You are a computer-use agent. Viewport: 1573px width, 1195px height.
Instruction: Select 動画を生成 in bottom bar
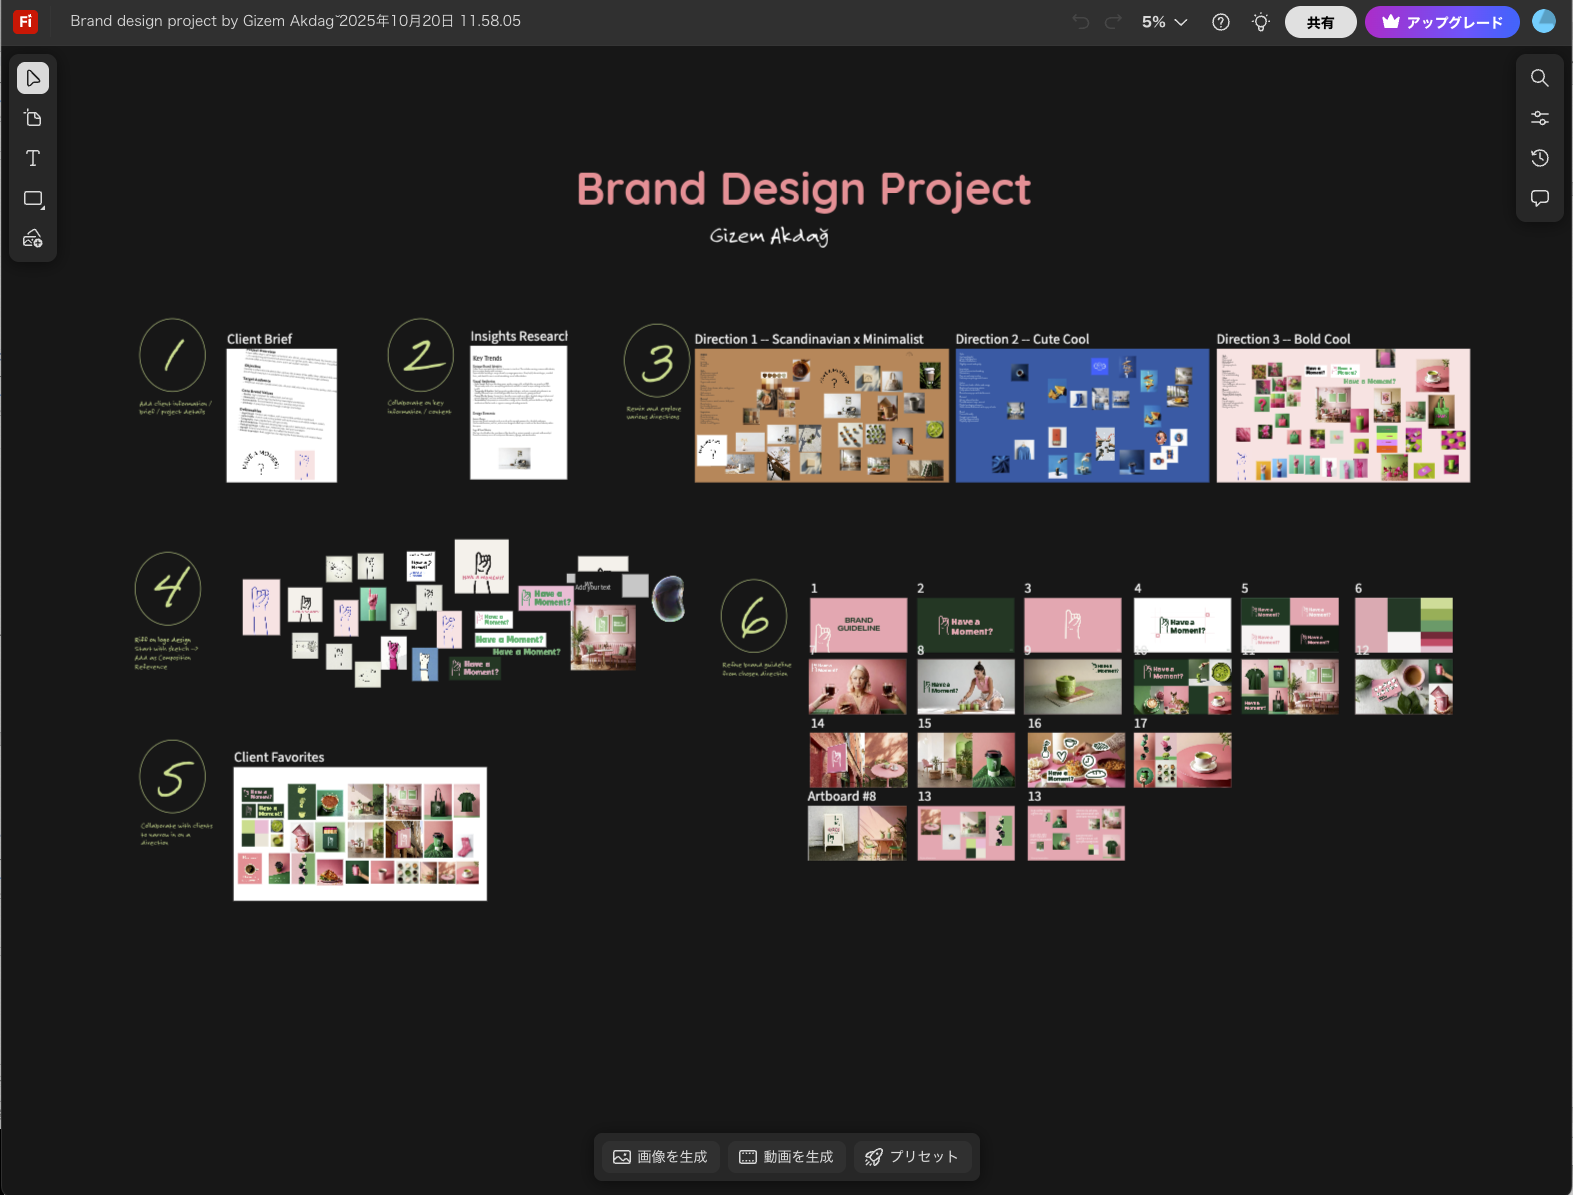[x=786, y=1157]
